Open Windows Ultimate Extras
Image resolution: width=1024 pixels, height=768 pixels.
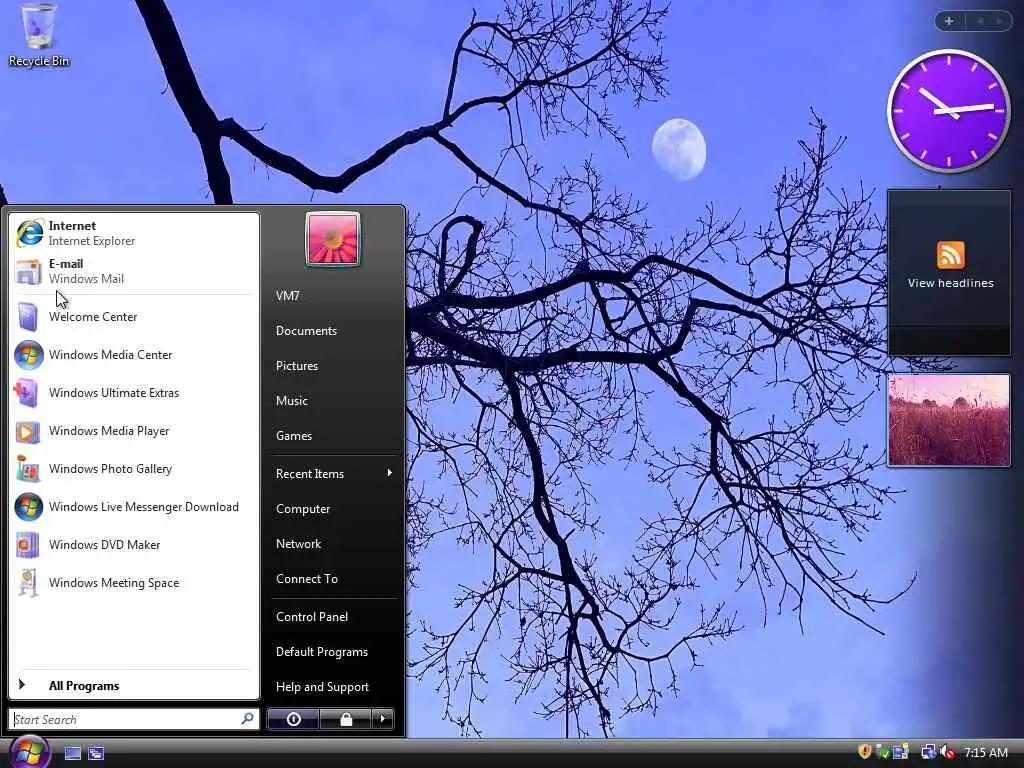coord(133,392)
